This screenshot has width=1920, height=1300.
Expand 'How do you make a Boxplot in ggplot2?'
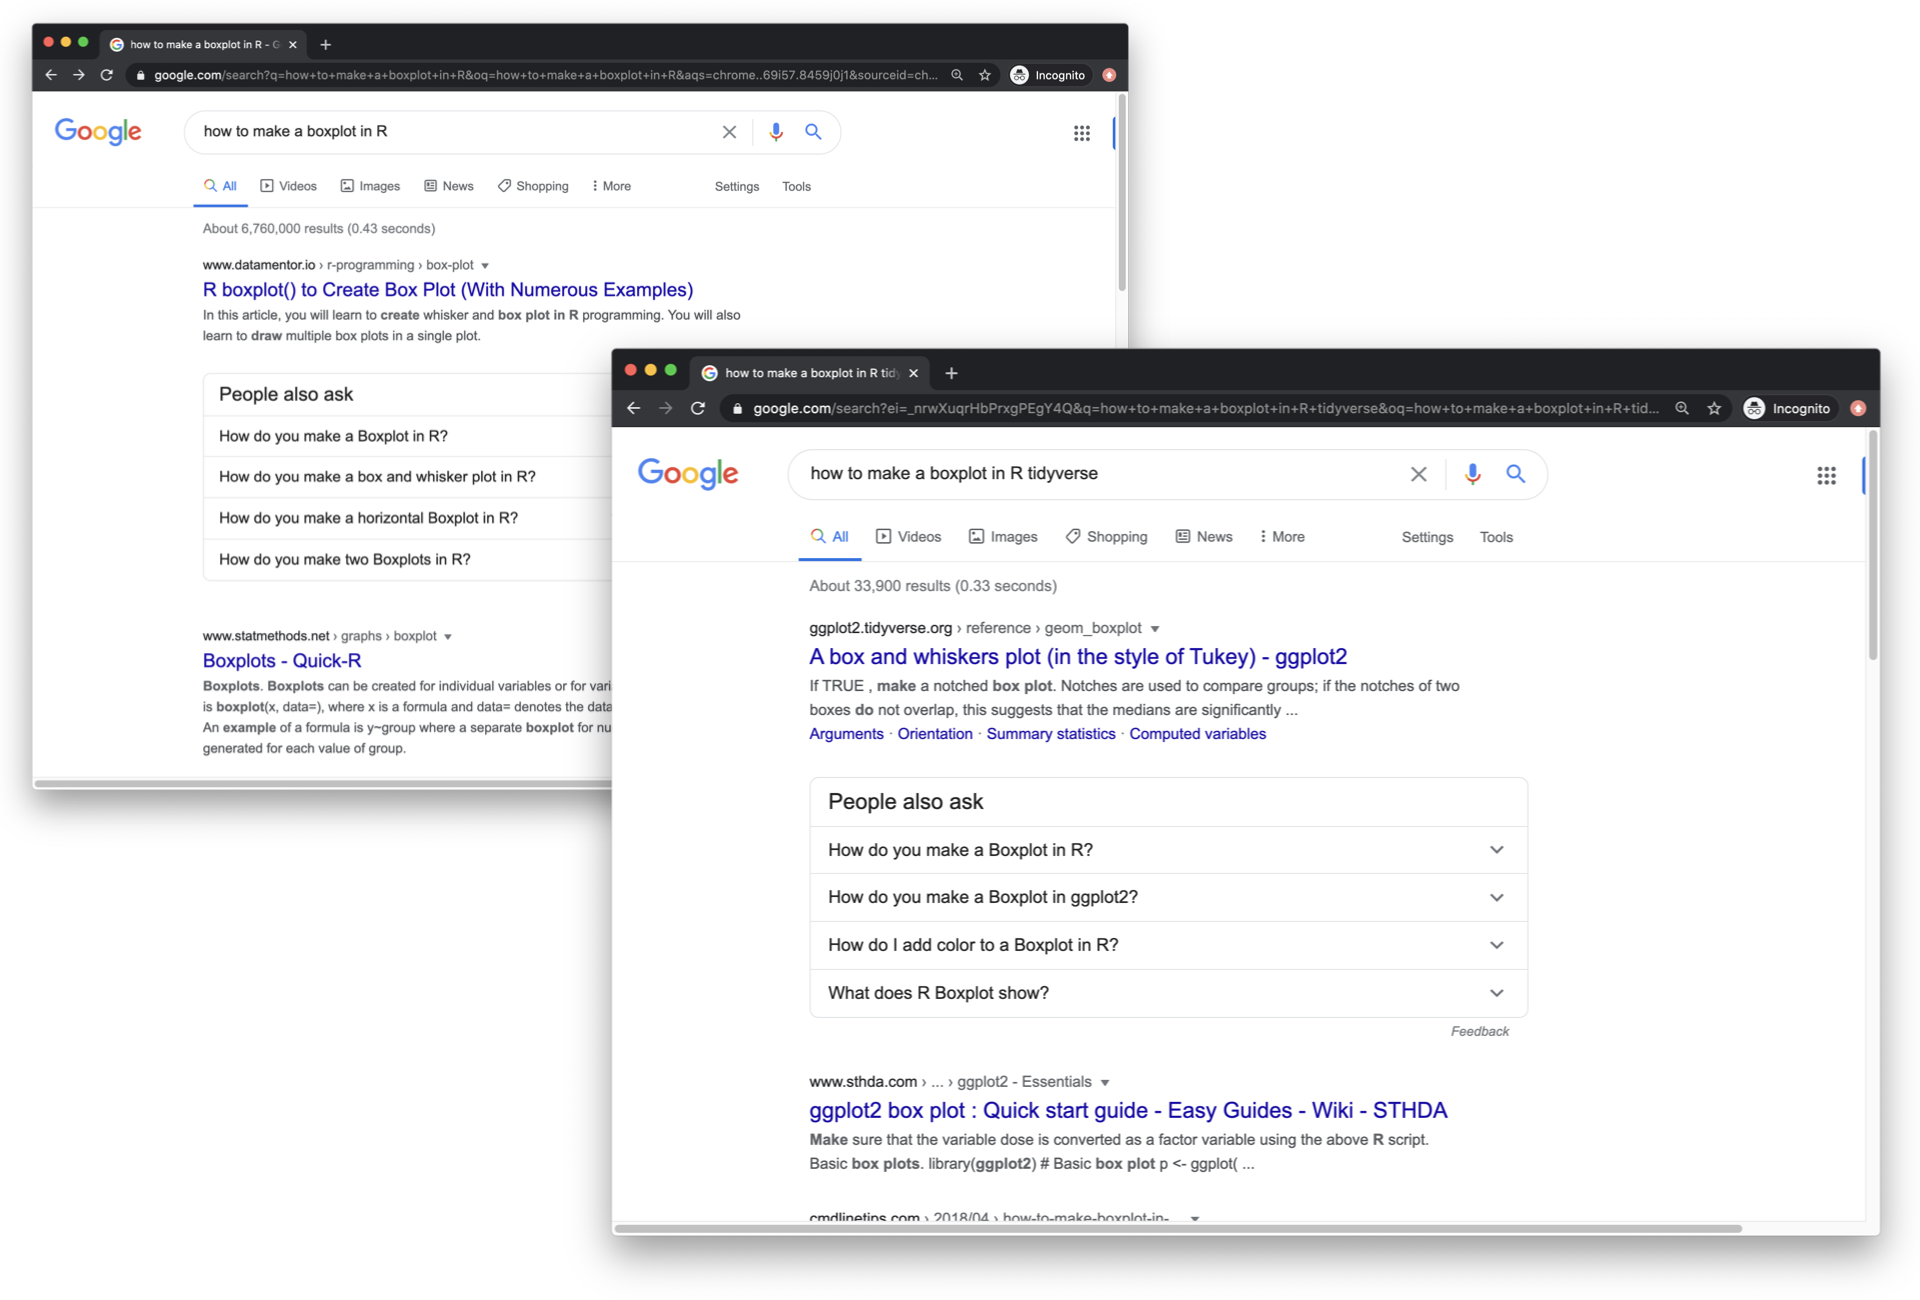coord(1497,897)
